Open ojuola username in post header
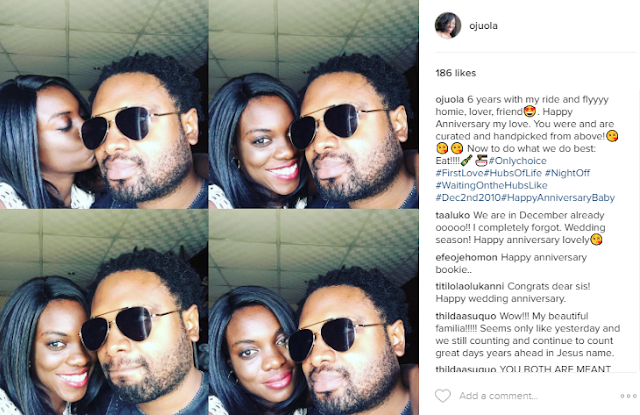Screen dimensions: 640x415 [483, 26]
